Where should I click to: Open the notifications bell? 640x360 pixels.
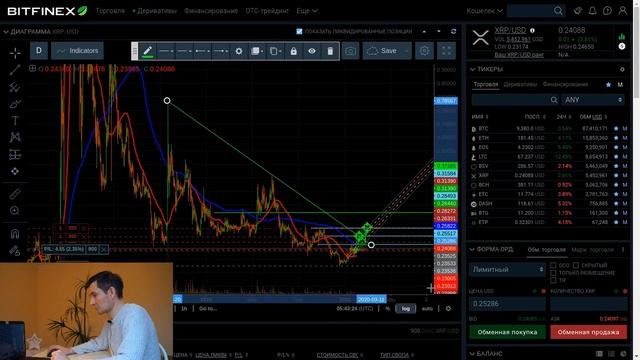(592, 11)
